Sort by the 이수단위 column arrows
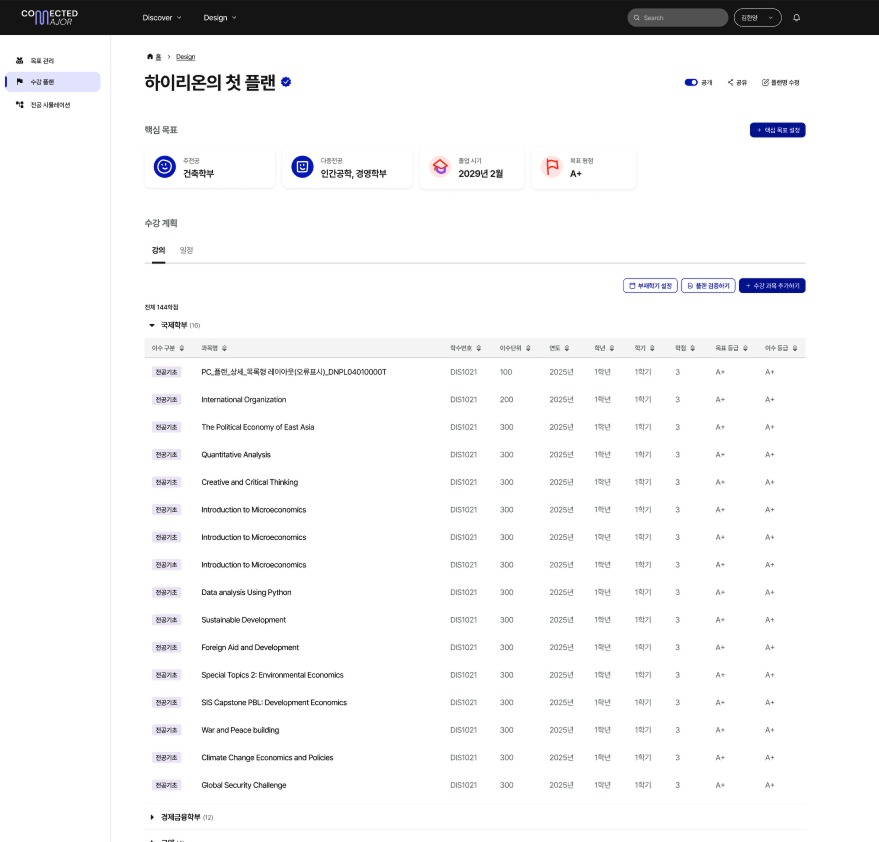This screenshot has width=879, height=842. click(x=528, y=348)
